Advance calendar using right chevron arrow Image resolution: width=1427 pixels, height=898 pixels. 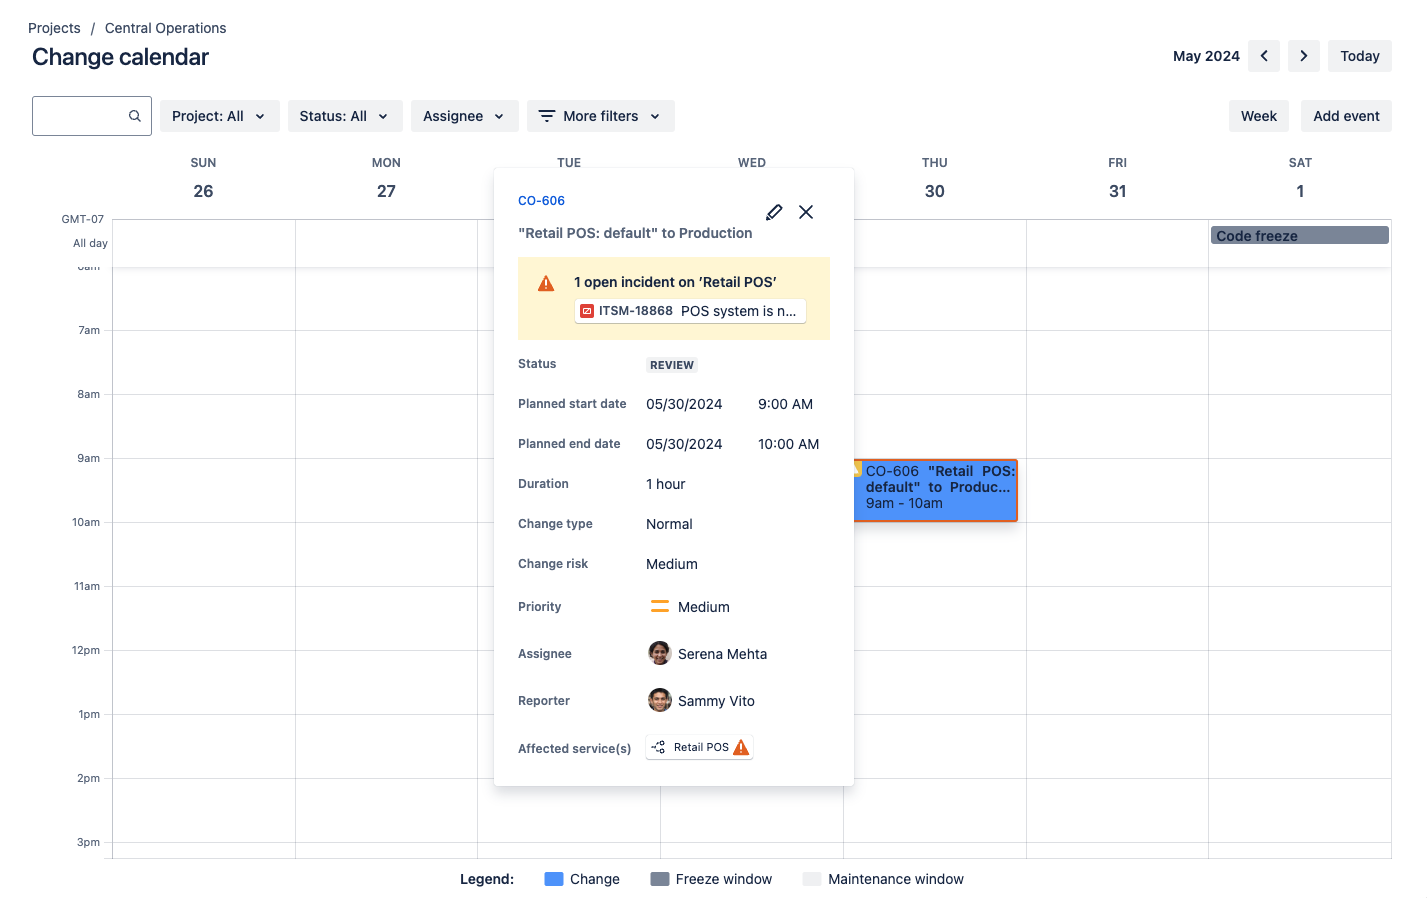[x=1303, y=56]
